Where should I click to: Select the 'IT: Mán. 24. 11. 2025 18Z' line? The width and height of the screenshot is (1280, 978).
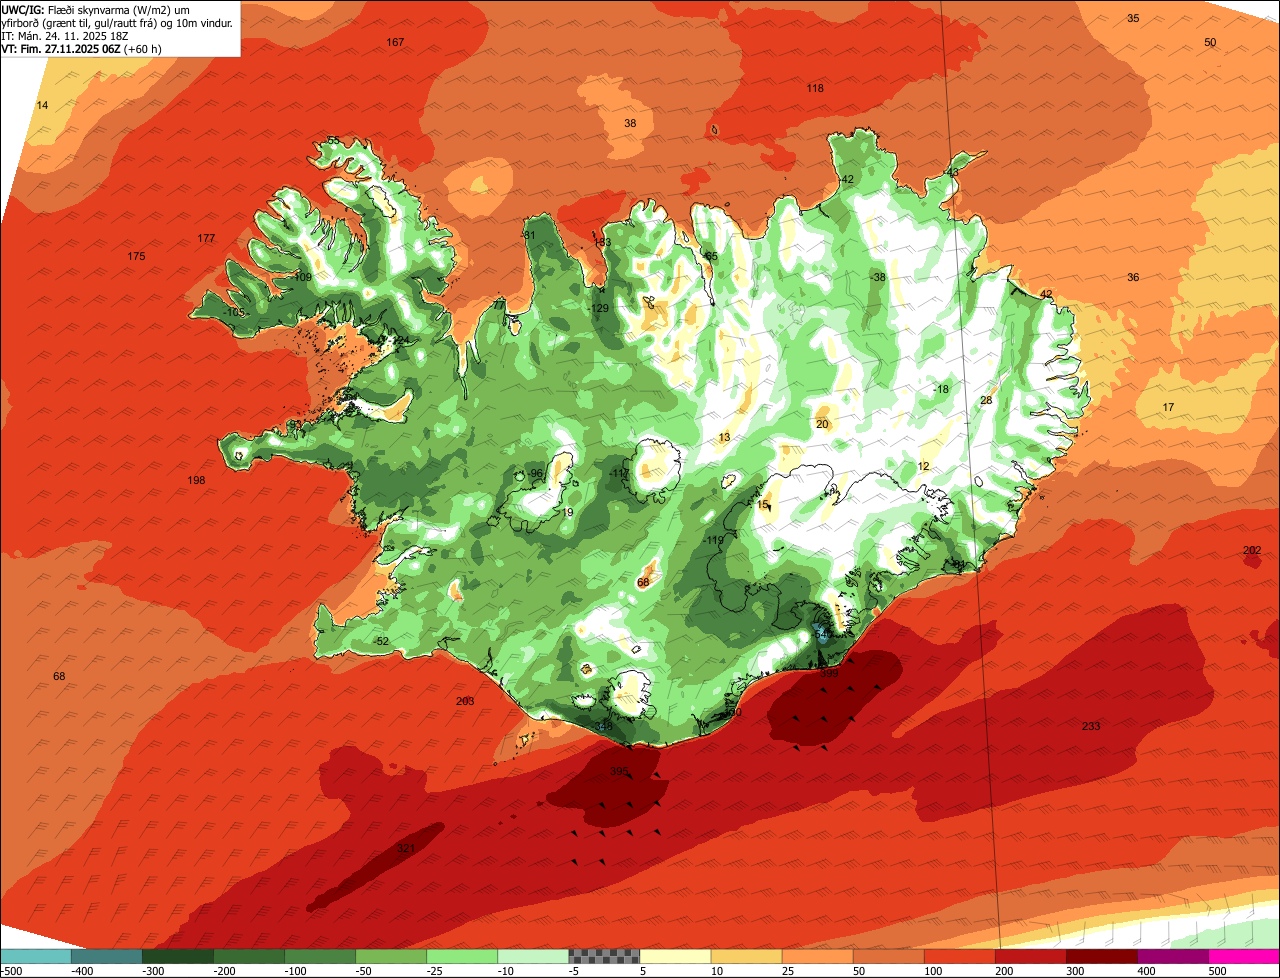click(x=65, y=35)
